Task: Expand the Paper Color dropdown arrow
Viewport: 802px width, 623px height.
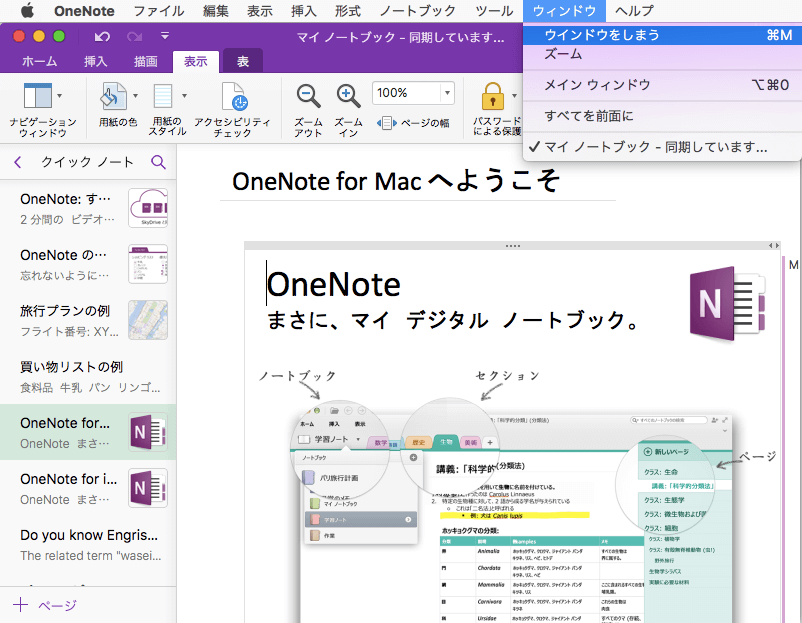Action: click(x=136, y=96)
